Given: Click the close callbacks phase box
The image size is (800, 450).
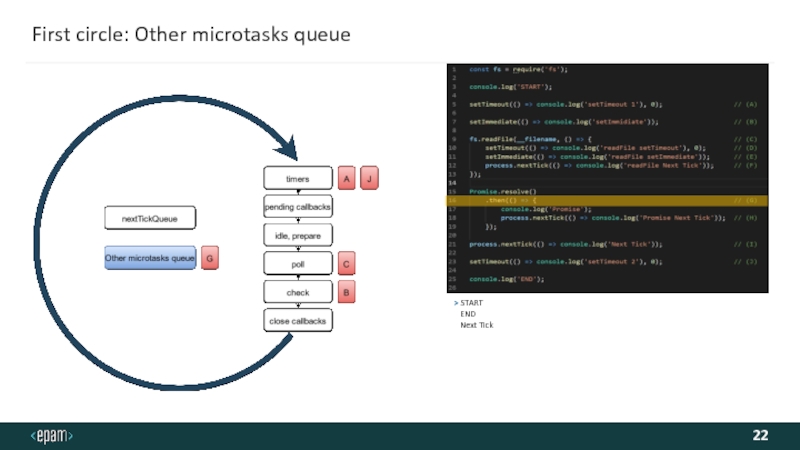Looking at the screenshot, I should click(297, 321).
